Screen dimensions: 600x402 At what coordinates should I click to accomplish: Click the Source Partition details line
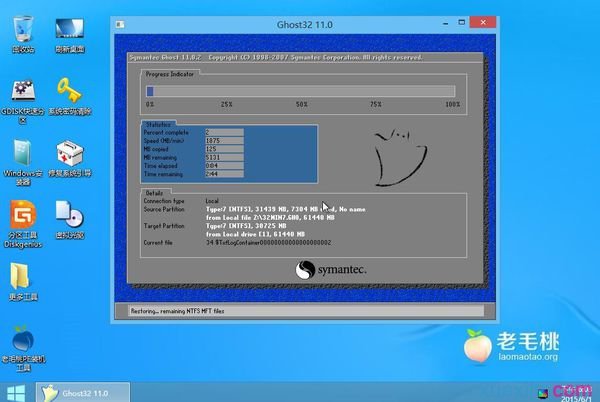pos(285,209)
